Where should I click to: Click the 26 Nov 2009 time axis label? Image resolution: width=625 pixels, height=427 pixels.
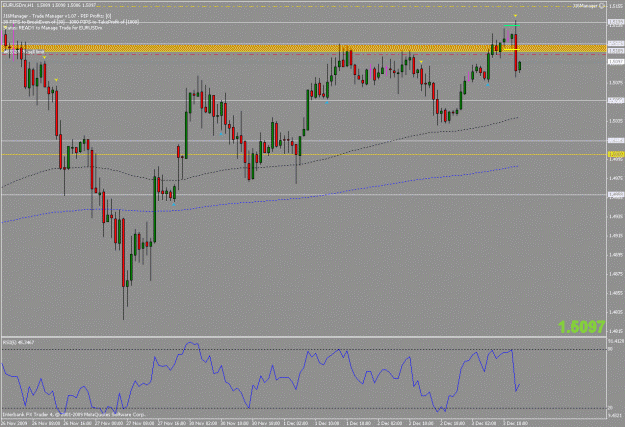14,423
